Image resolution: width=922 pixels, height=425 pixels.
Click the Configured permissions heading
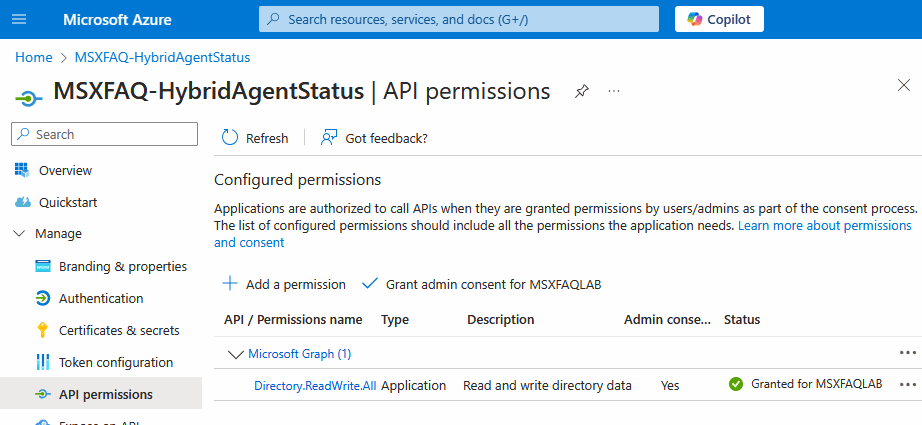click(x=298, y=180)
